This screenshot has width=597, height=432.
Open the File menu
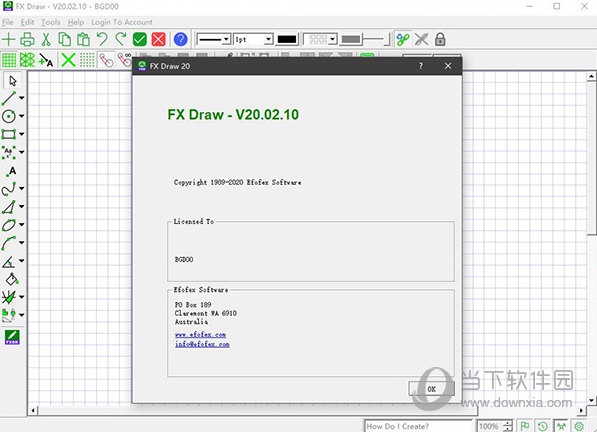point(8,22)
